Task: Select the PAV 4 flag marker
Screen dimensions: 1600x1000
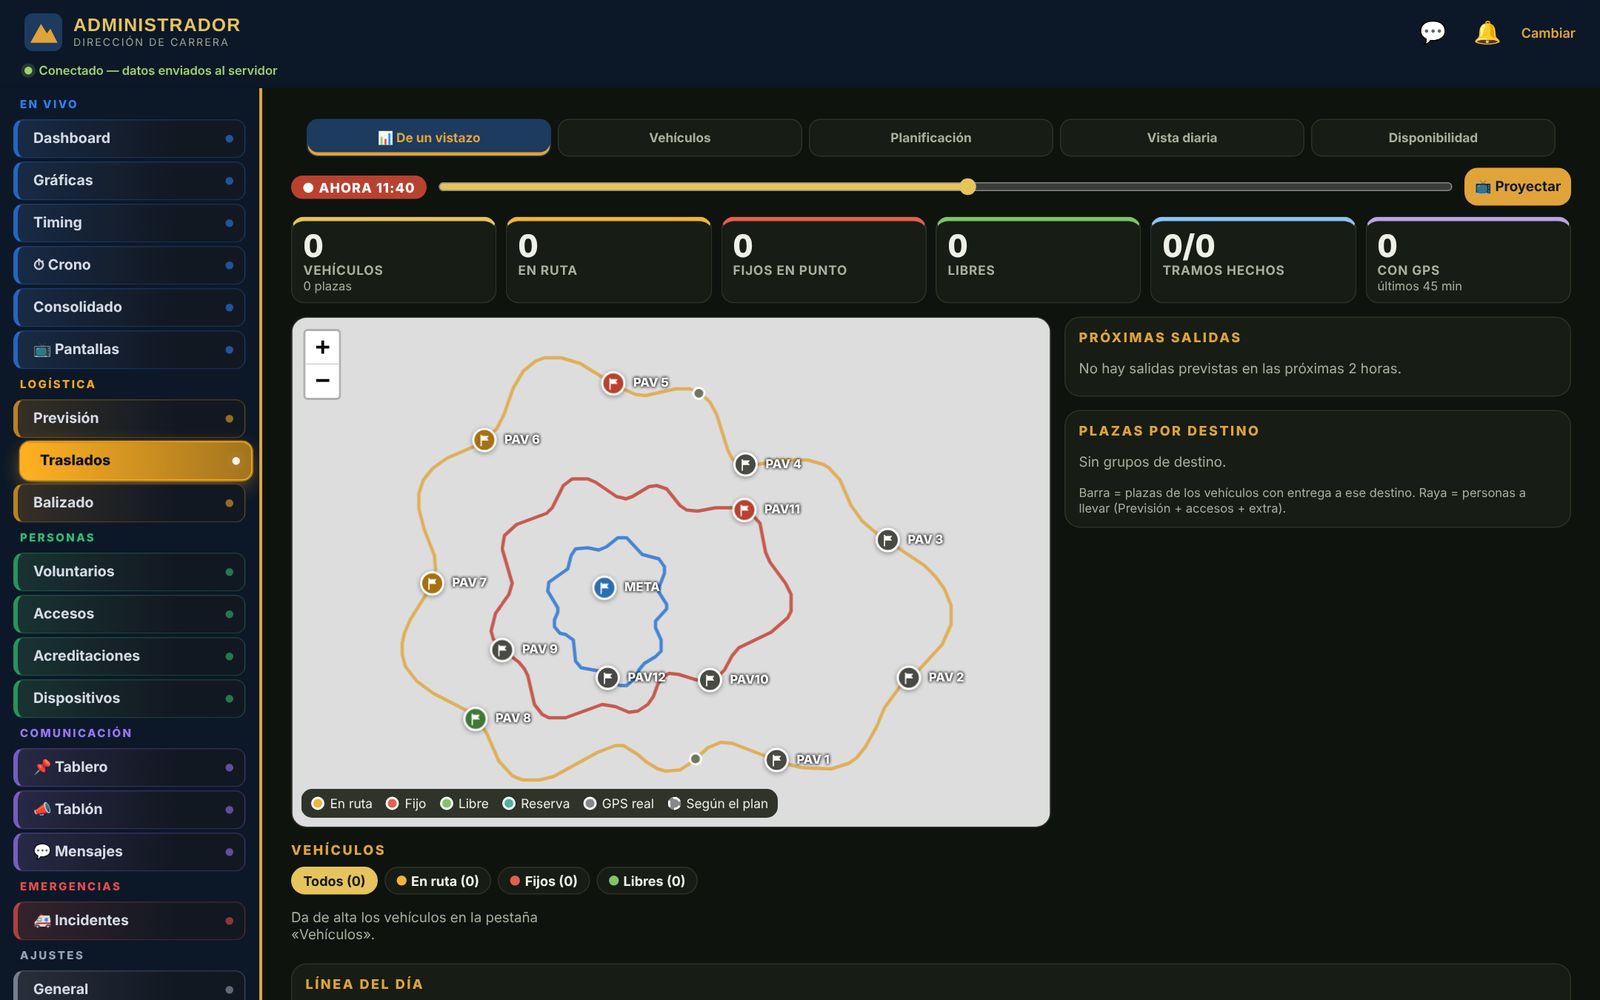Action: click(x=745, y=464)
